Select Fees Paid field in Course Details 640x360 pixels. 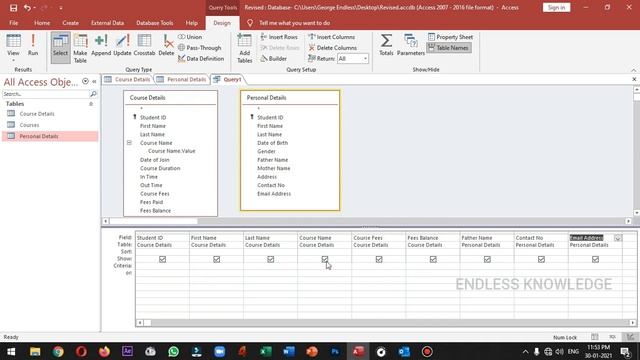coord(151,202)
